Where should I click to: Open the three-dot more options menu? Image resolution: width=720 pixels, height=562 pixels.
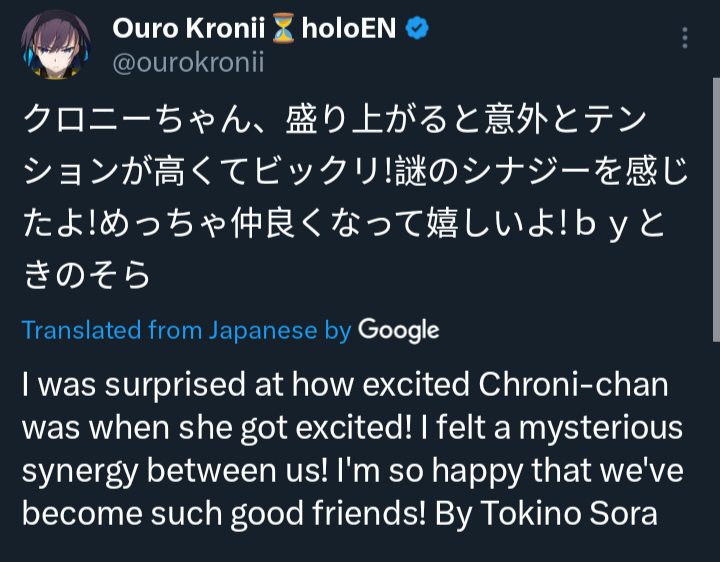click(685, 38)
